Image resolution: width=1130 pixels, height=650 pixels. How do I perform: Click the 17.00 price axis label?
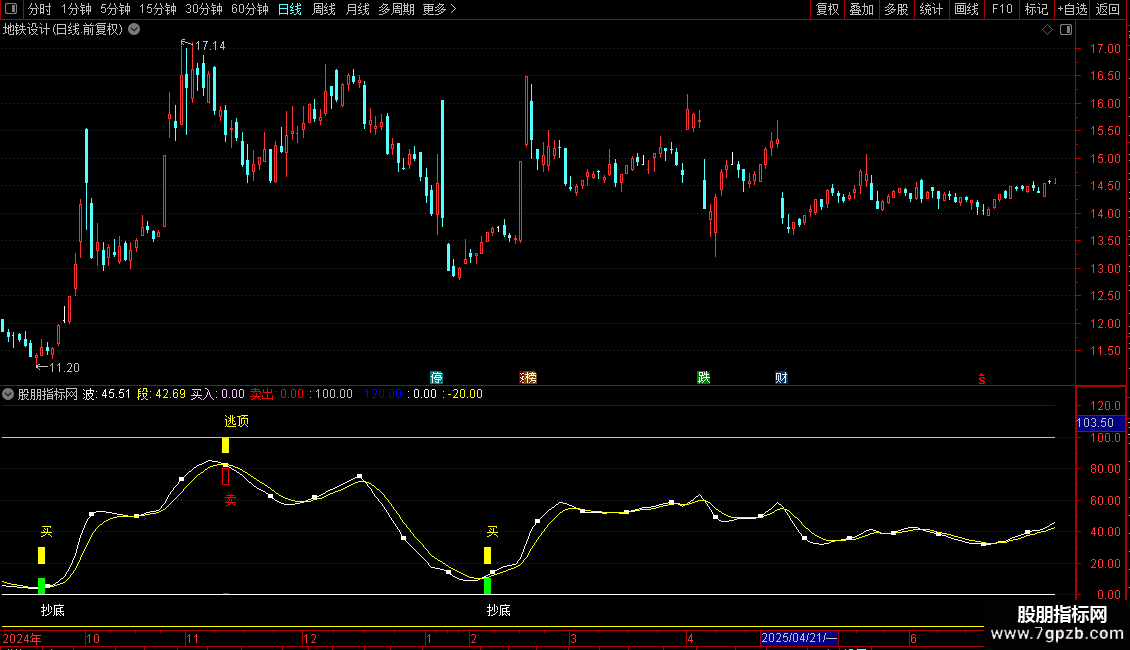click(x=1105, y=48)
